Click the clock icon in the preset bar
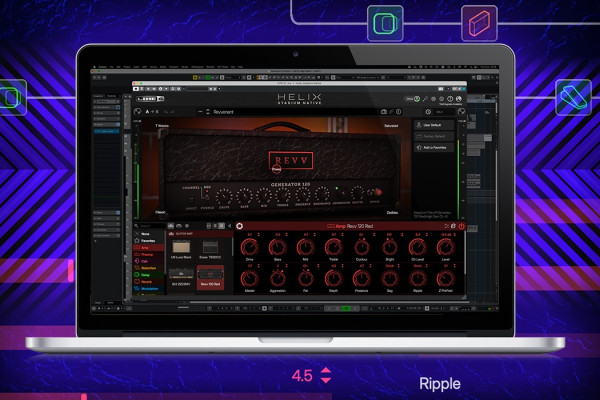Viewport: 600px width, 400px height. pyautogui.click(x=428, y=112)
